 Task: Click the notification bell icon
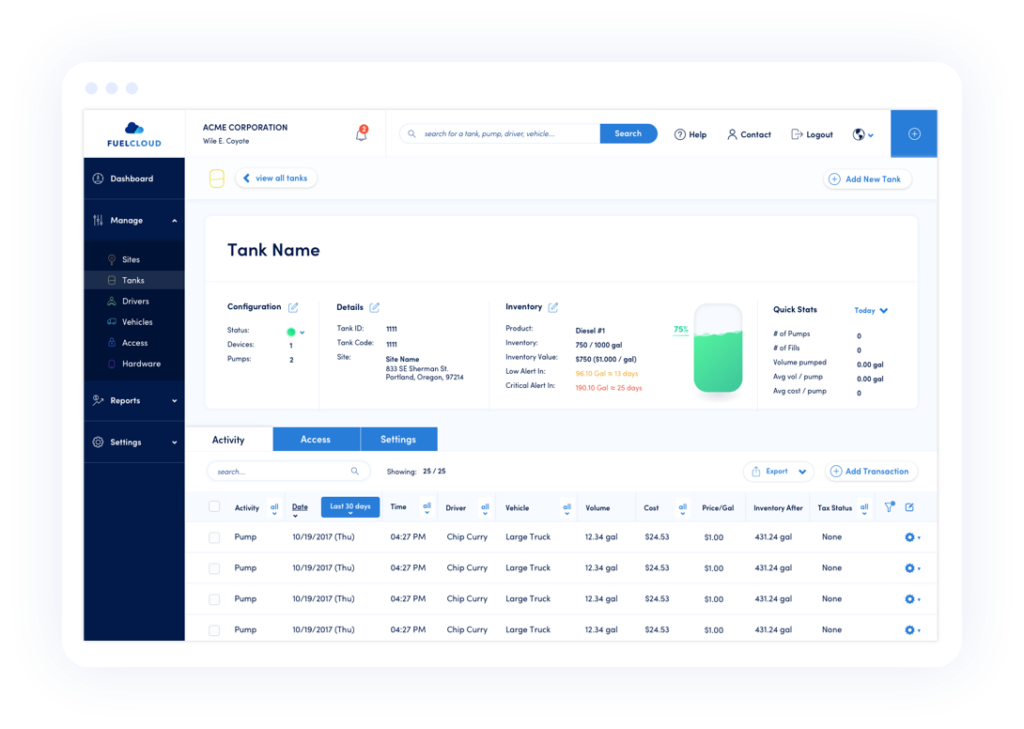point(361,134)
